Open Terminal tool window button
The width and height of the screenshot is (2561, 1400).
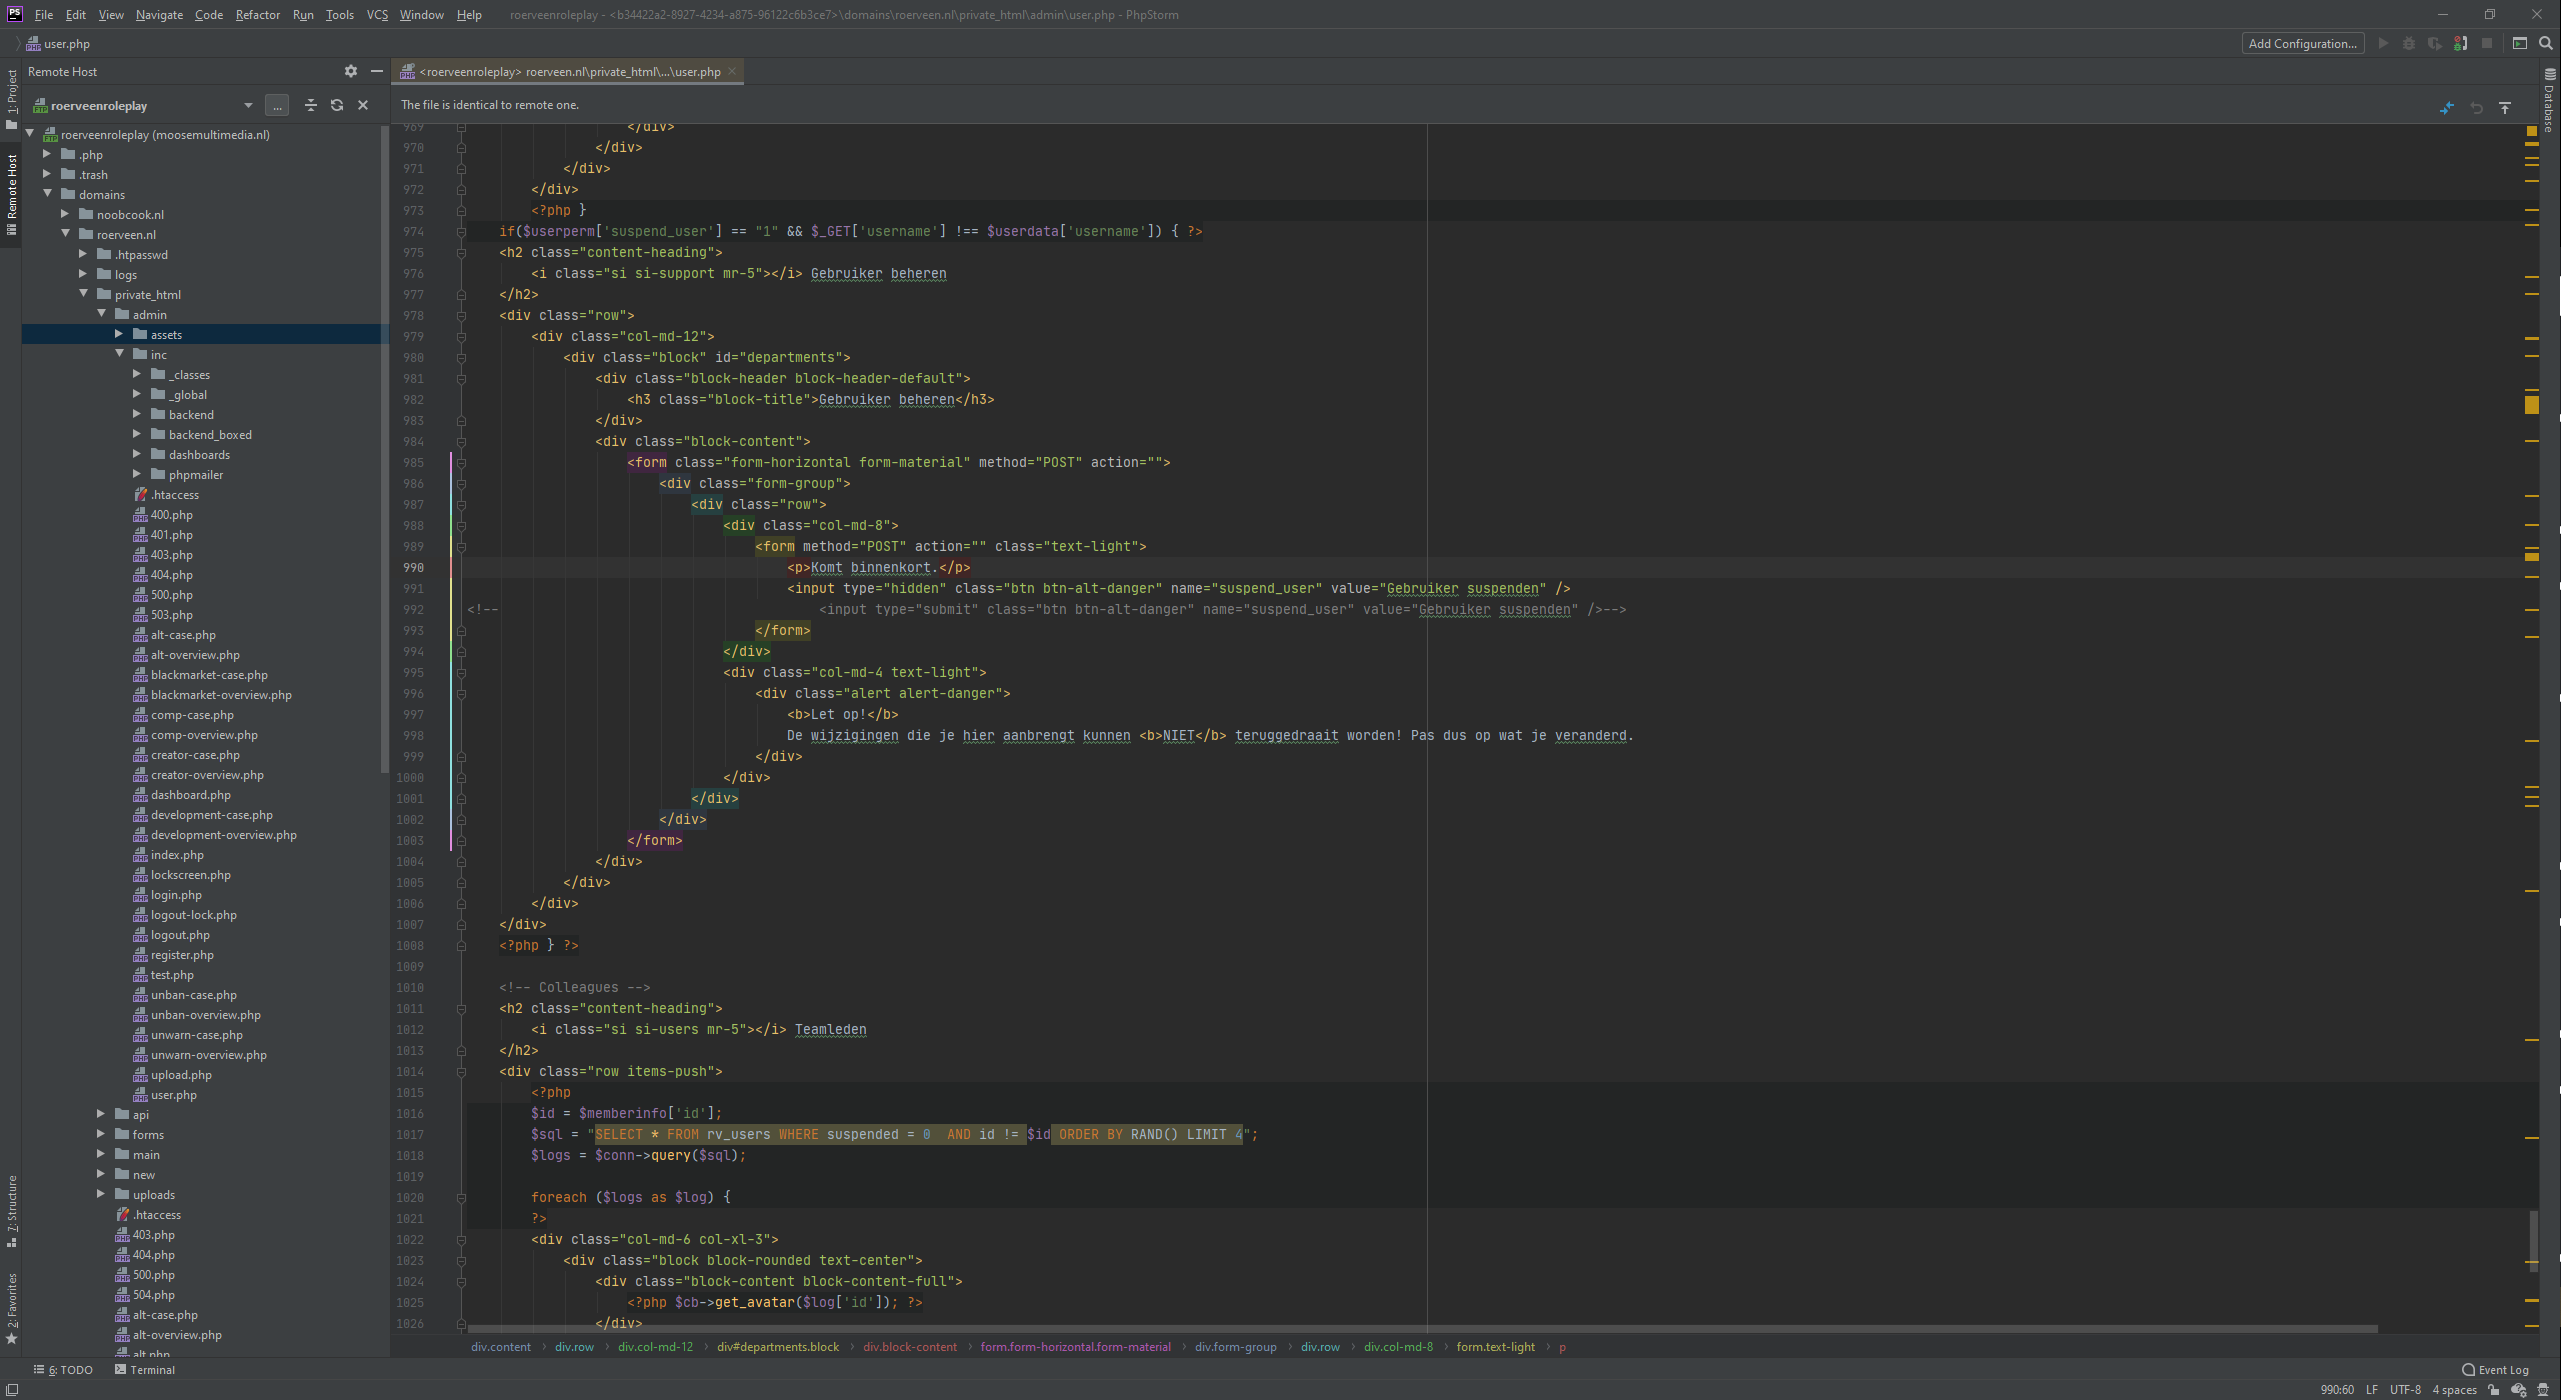[x=145, y=1370]
